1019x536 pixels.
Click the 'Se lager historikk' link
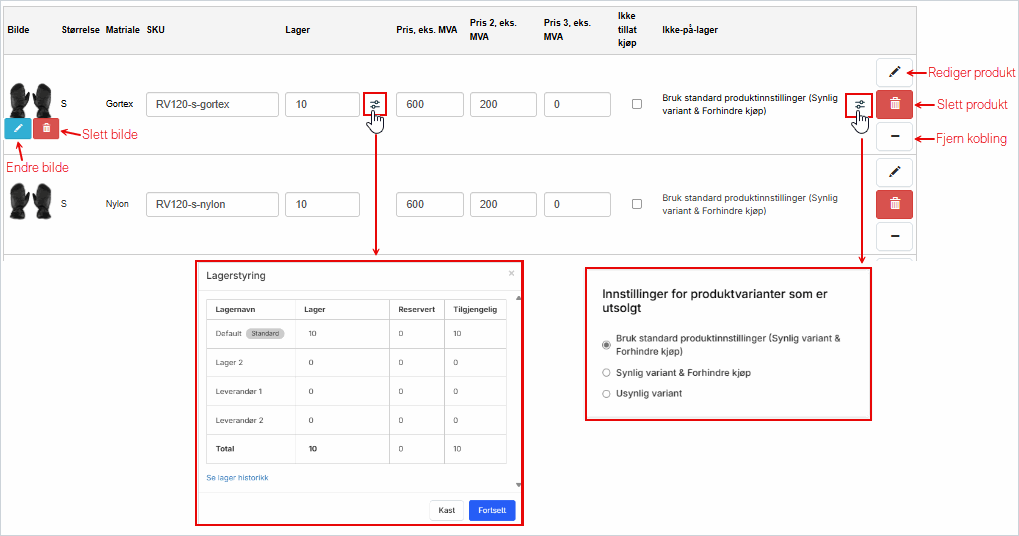coord(237,478)
